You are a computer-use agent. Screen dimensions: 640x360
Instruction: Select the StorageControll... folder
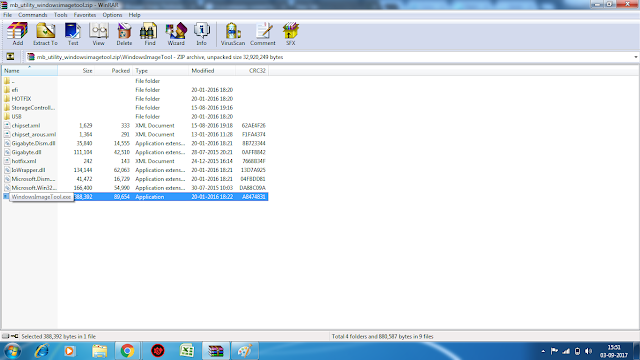tap(135, 108)
